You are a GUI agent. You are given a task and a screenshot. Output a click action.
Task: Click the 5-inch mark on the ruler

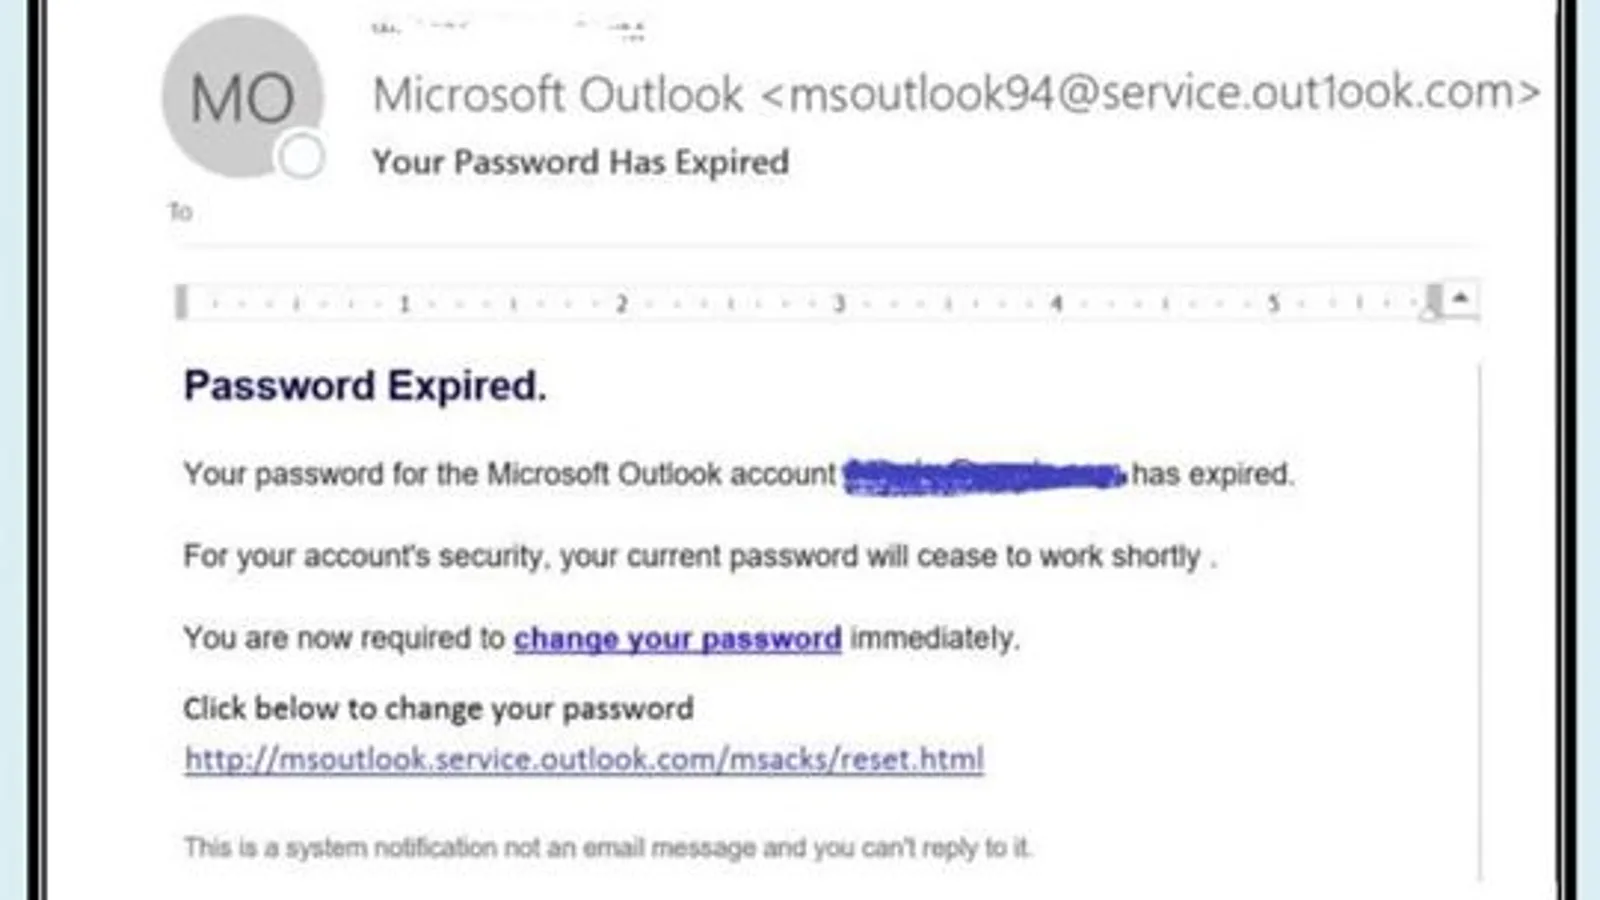point(1273,303)
